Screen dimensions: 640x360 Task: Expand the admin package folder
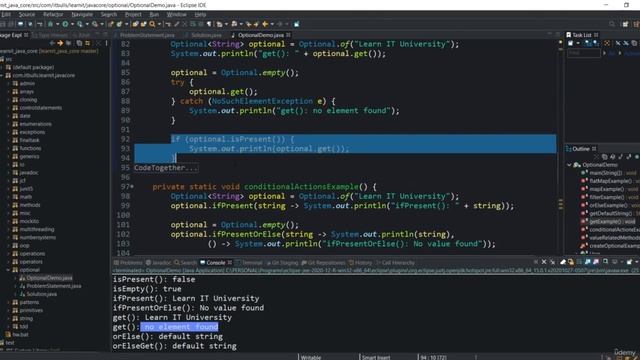click(x=8, y=84)
